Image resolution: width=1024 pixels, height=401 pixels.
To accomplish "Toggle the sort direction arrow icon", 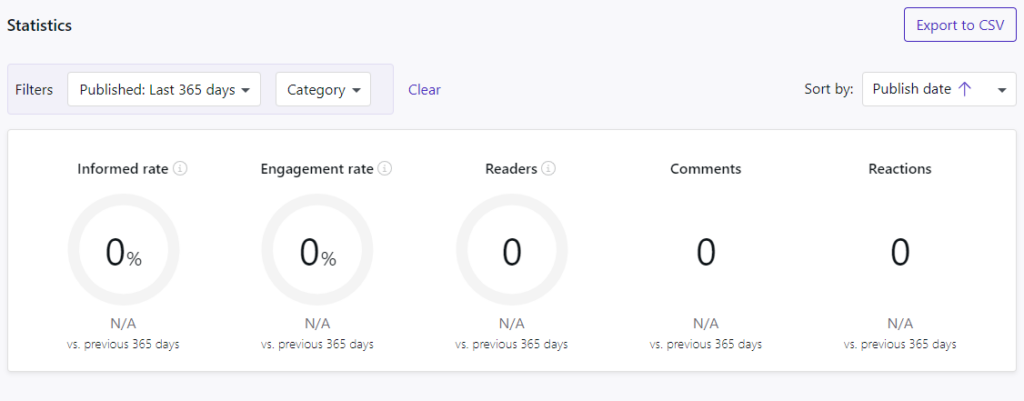I will click(965, 89).
